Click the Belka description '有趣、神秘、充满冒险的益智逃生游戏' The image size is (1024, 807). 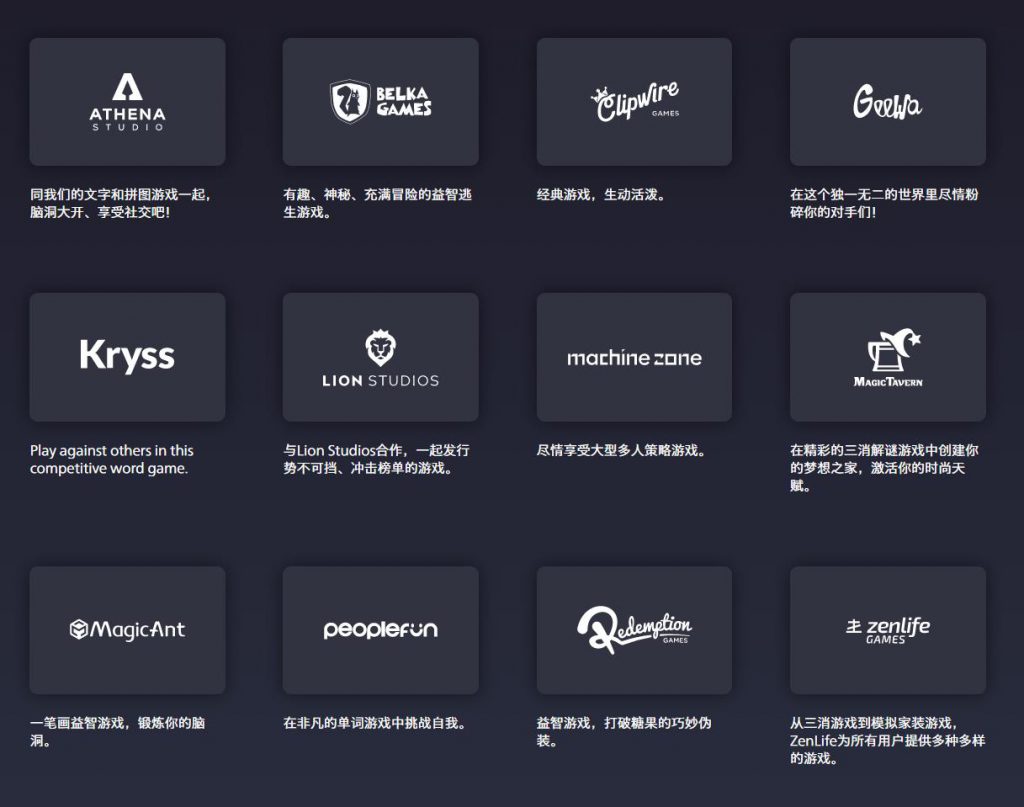pos(377,203)
